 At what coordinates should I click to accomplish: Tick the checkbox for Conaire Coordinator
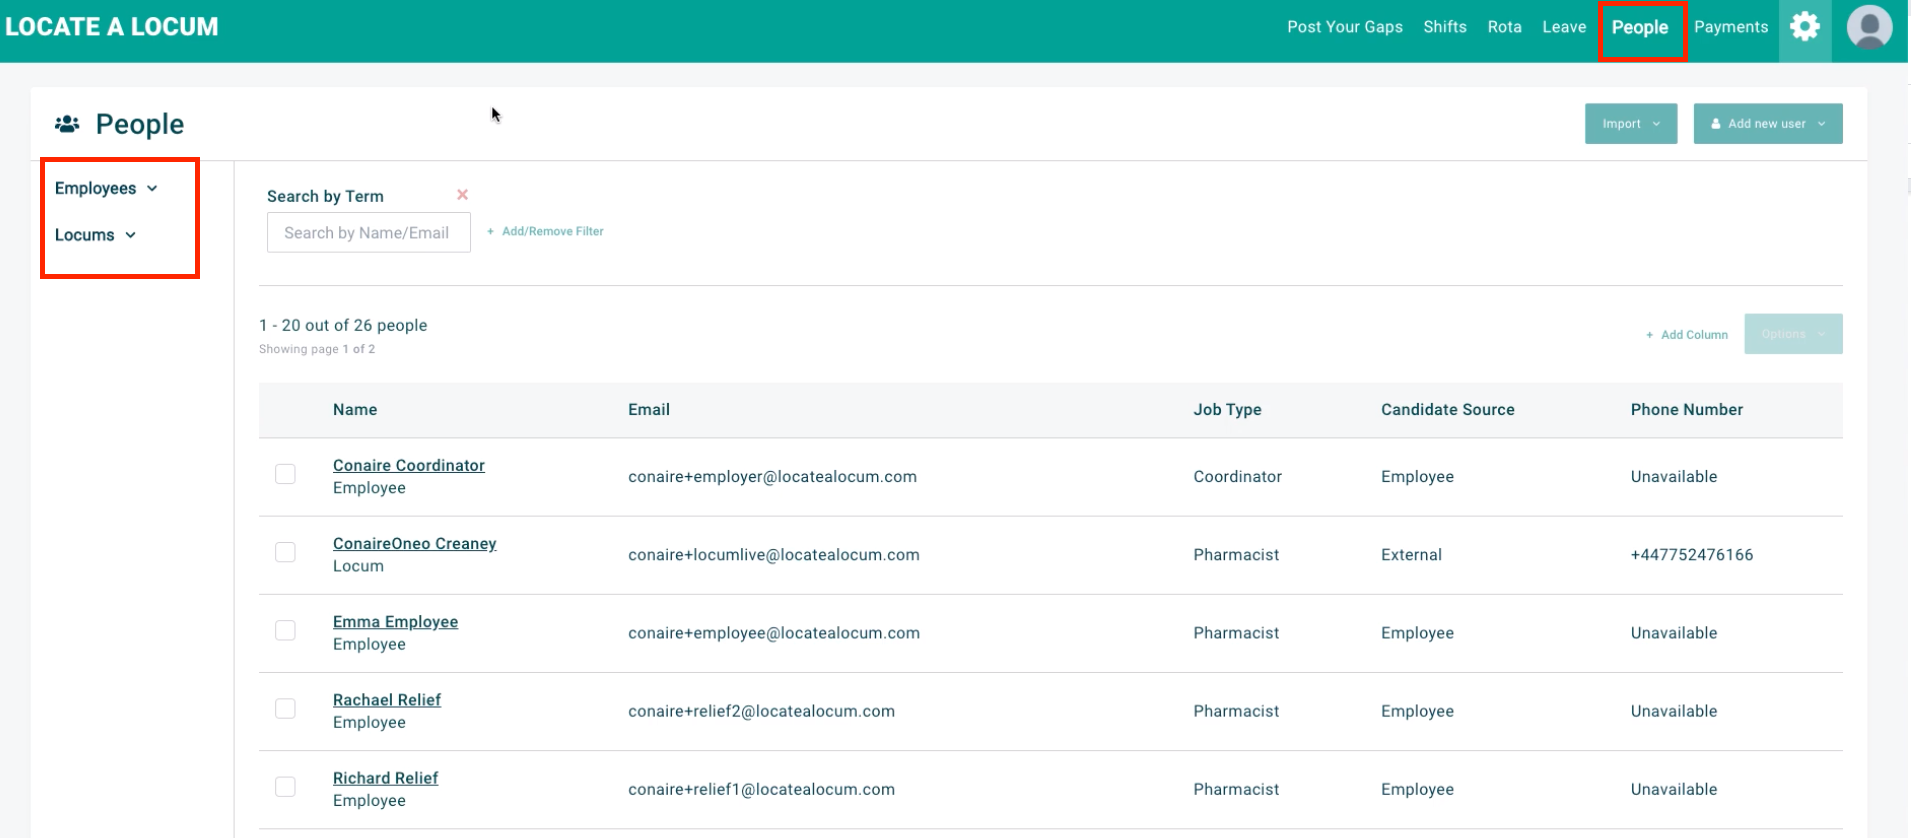click(285, 474)
